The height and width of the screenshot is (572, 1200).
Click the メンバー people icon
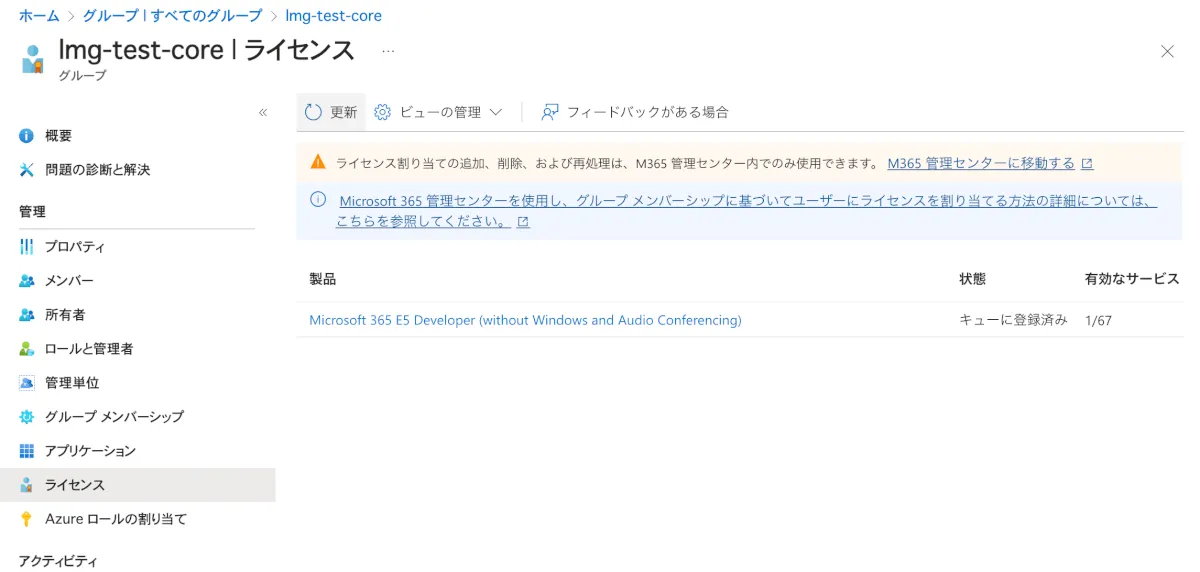pyautogui.click(x=27, y=281)
